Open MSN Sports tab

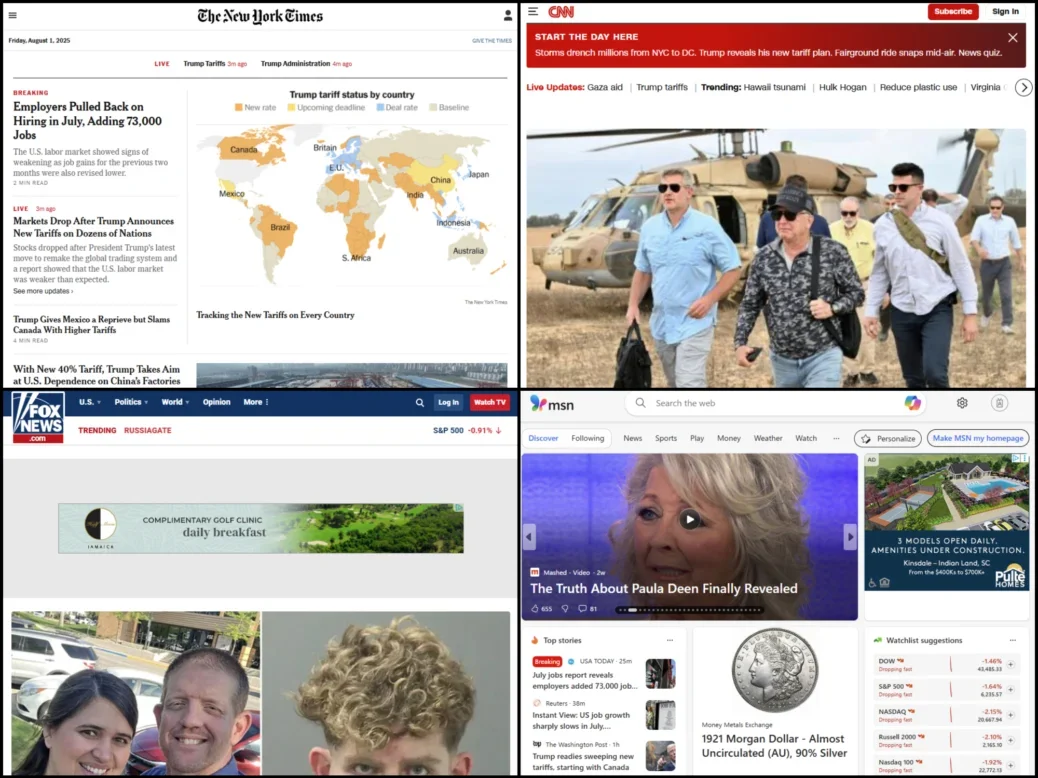click(666, 438)
